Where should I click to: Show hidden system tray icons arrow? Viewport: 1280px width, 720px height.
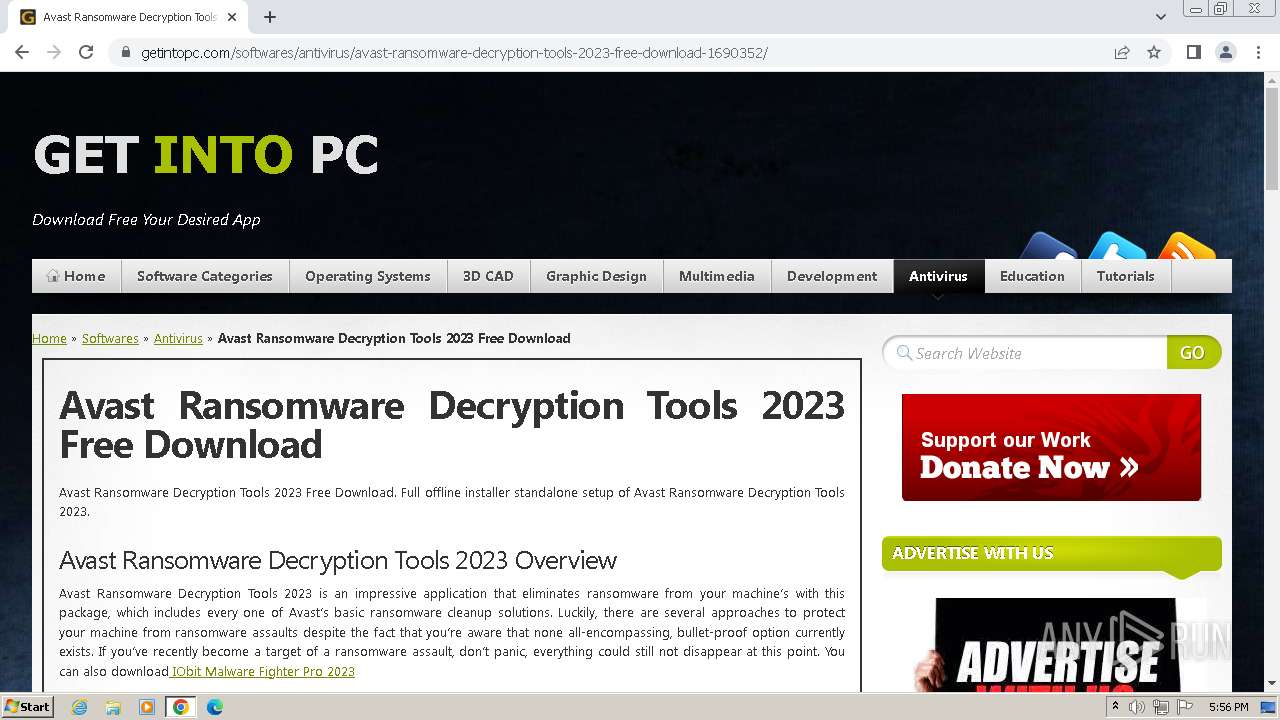tap(1116, 707)
